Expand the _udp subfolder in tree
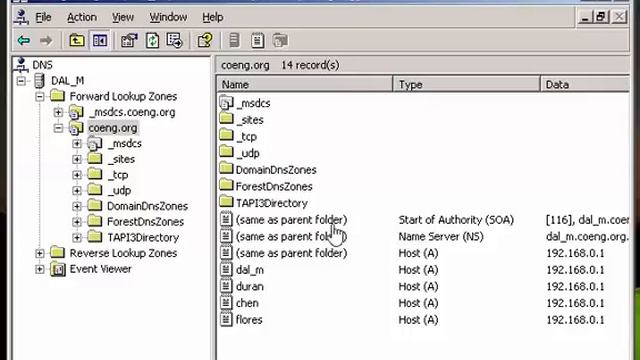This screenshot has width=640, height=360. click(x=77, y=191)
